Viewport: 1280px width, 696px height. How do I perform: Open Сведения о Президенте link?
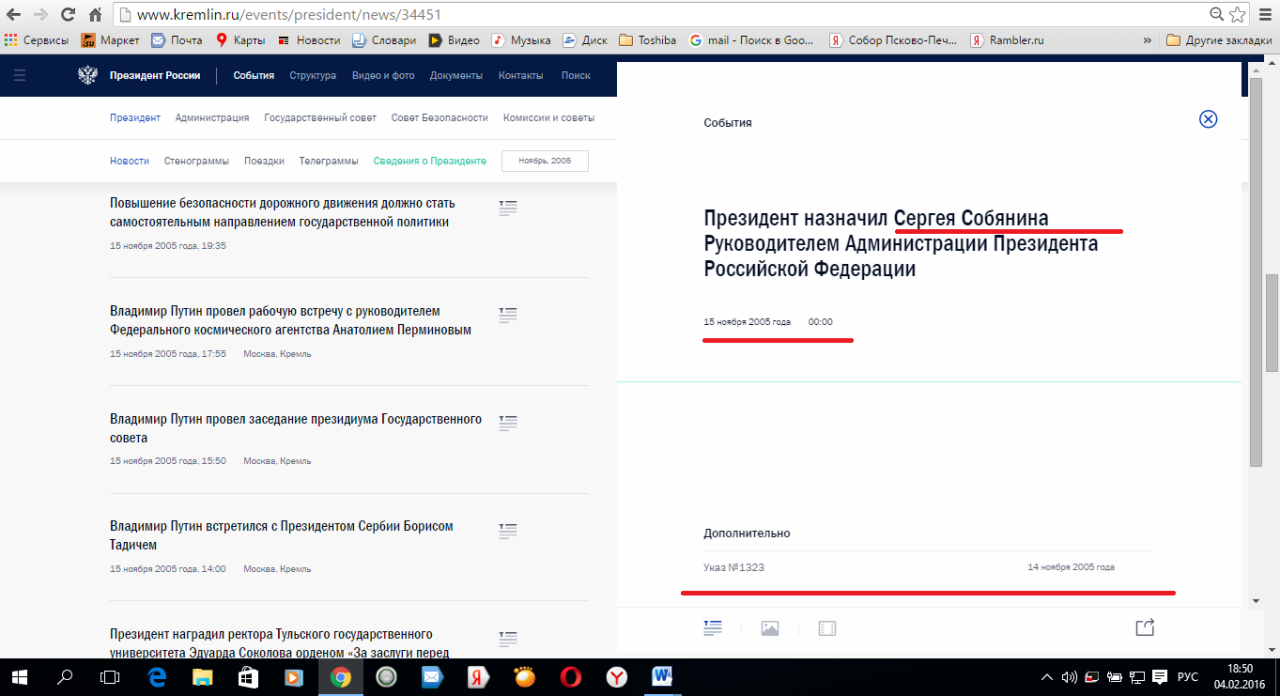tap(430, 160)
